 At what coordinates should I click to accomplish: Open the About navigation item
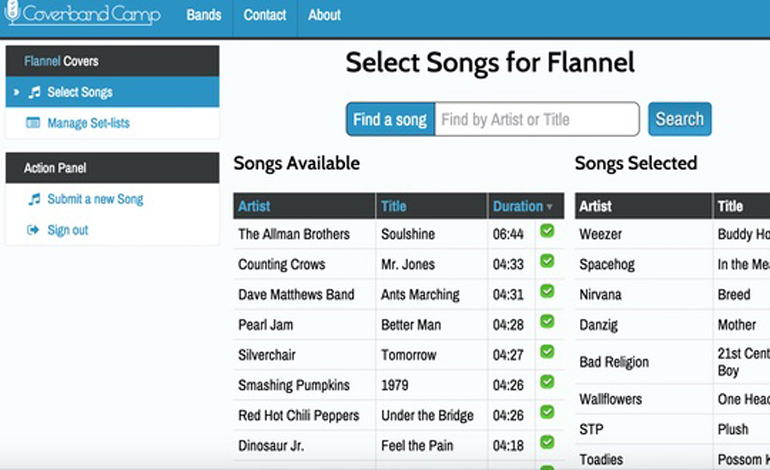(x=324, y=15)
